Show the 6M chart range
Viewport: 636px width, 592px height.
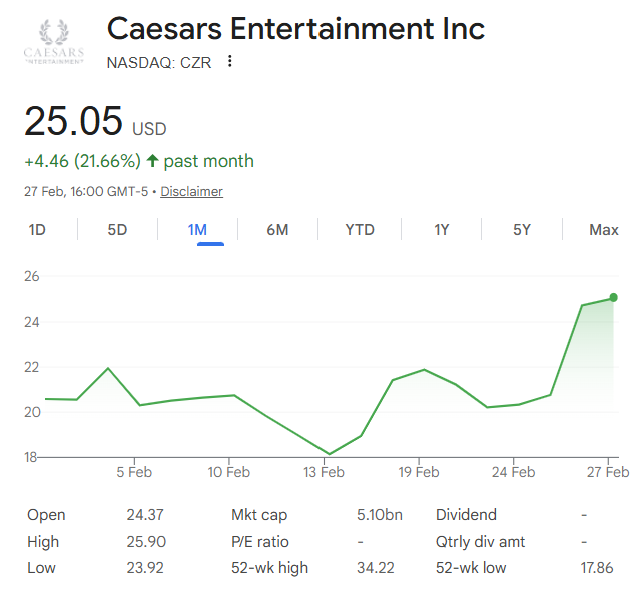[x=277, y=230]
